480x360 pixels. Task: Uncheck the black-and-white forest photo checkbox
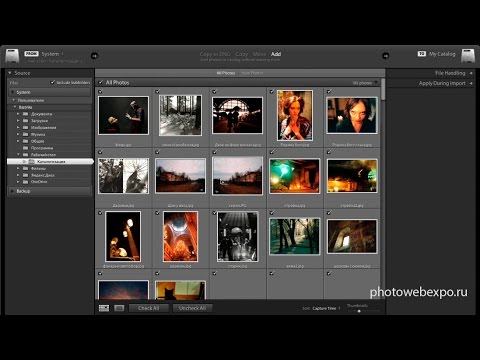[157, 91]
